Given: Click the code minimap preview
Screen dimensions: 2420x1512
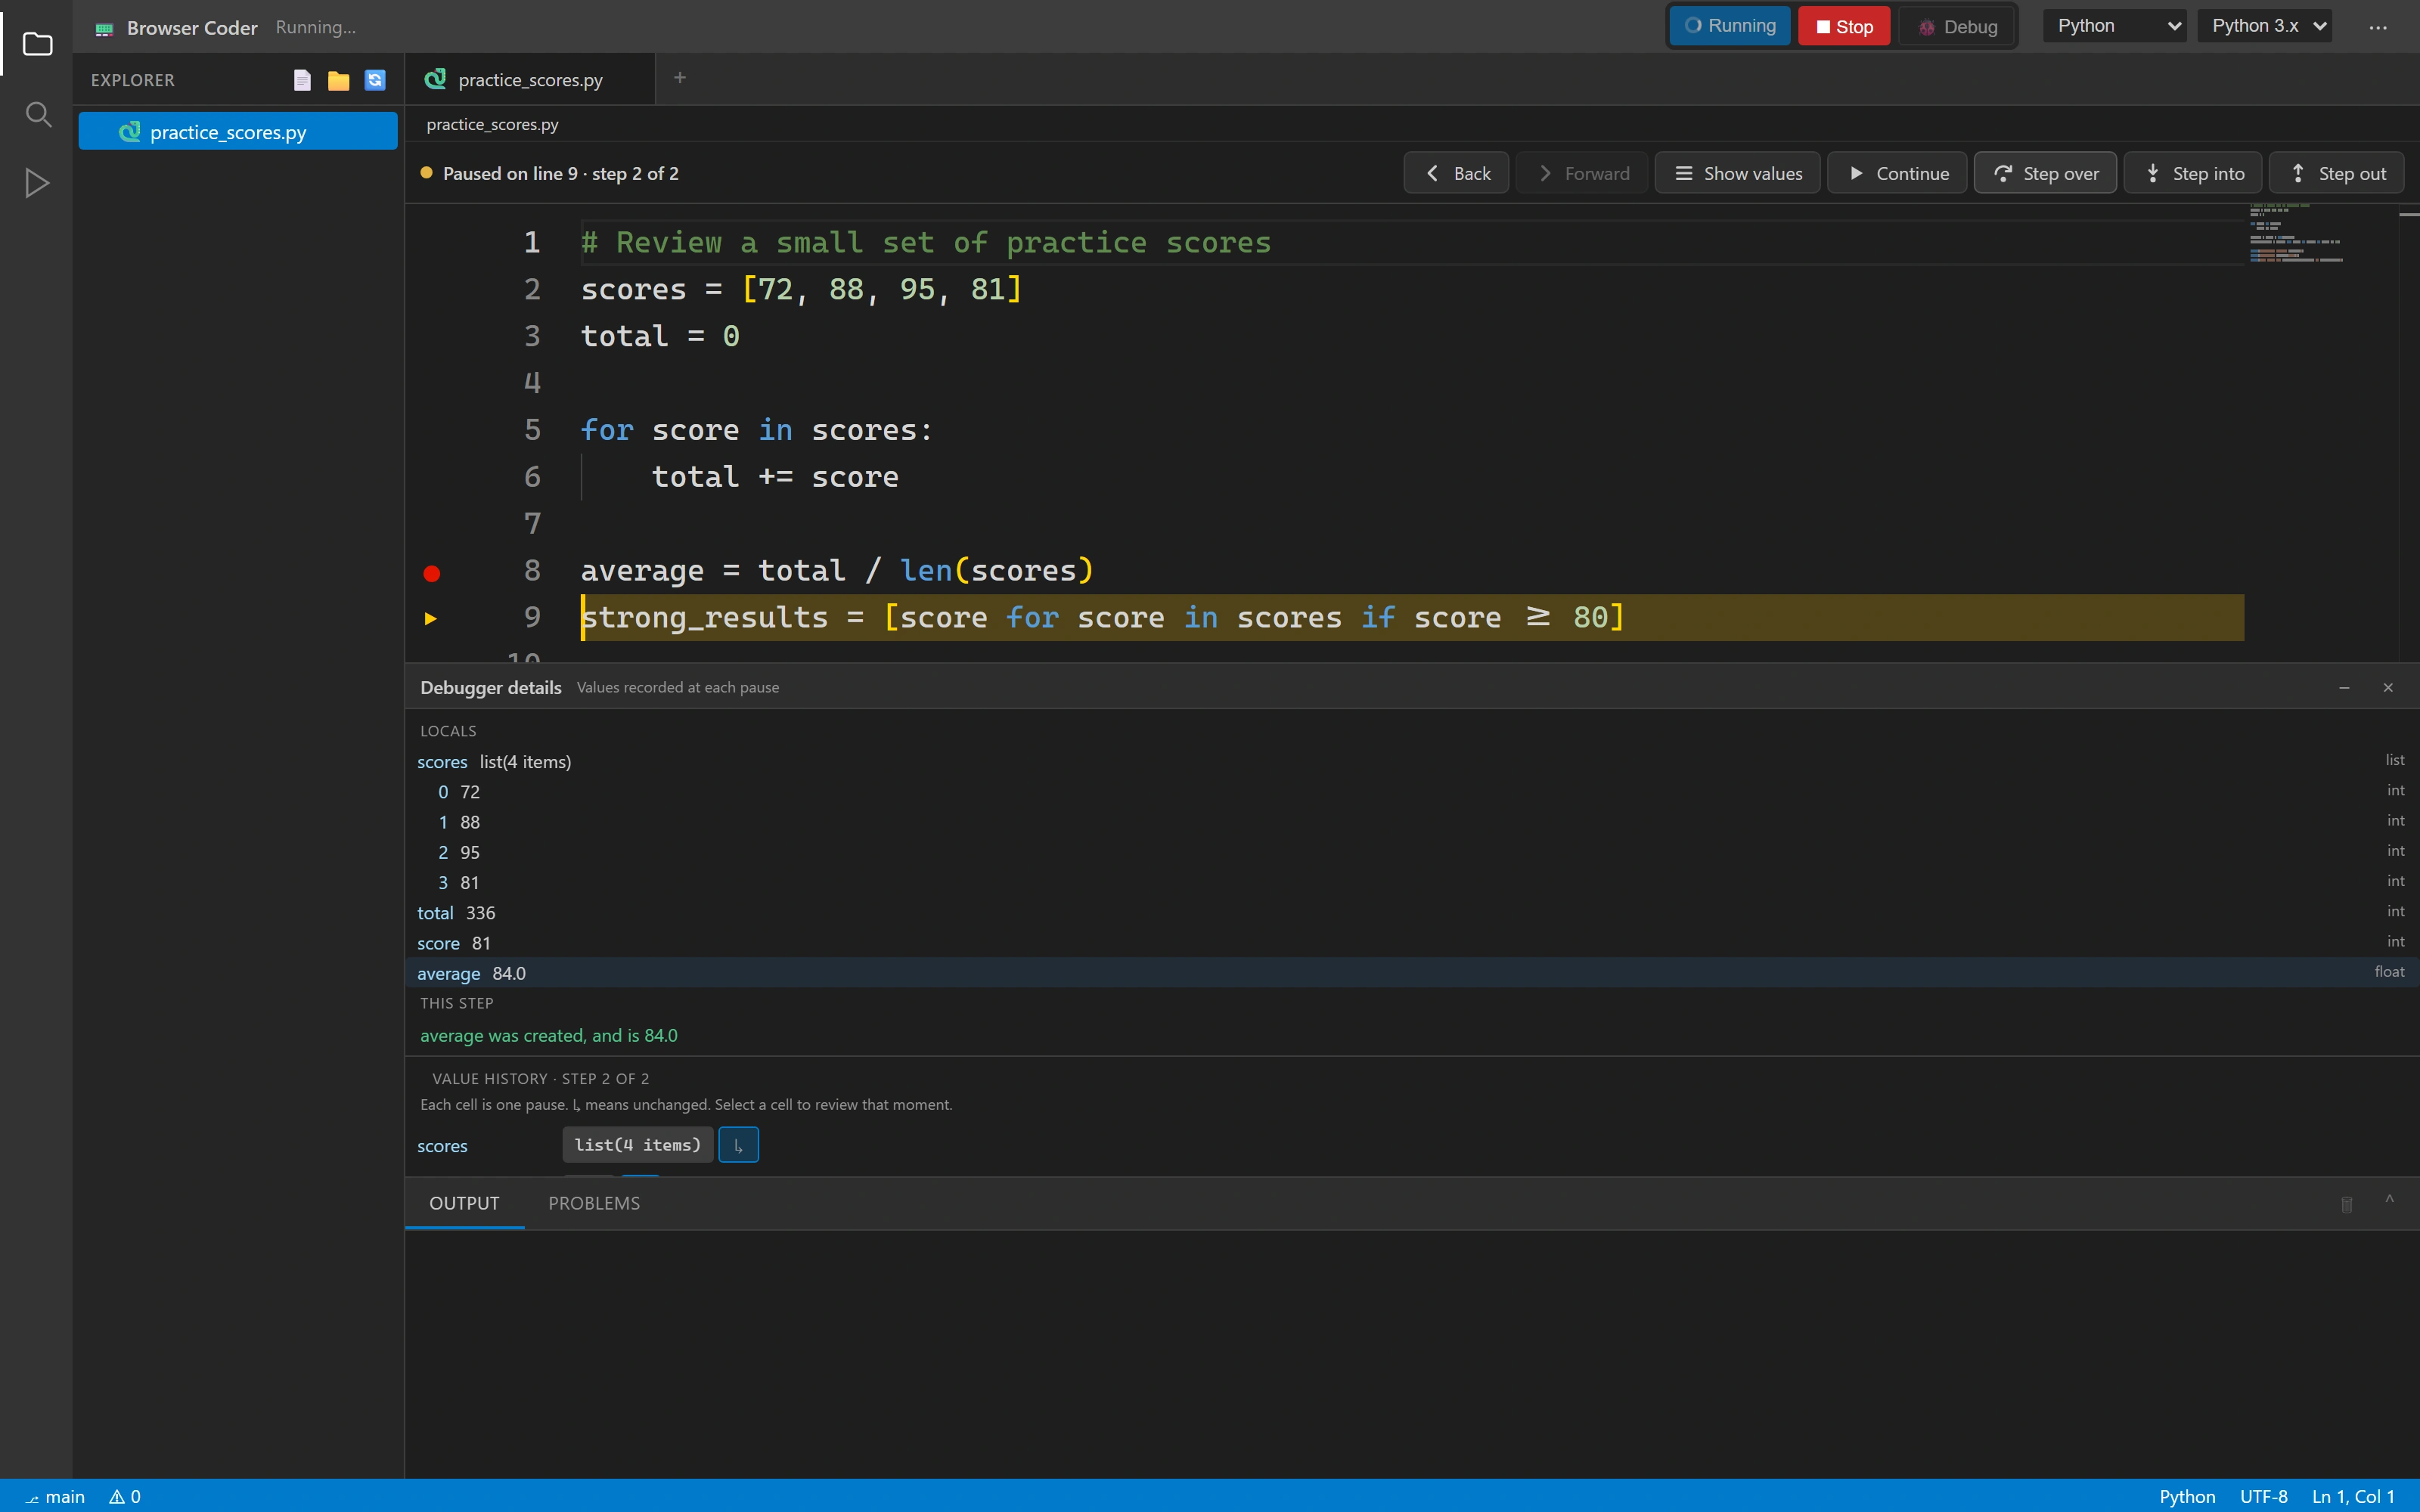Looking at the screenshot, I should click(2296, 233).
